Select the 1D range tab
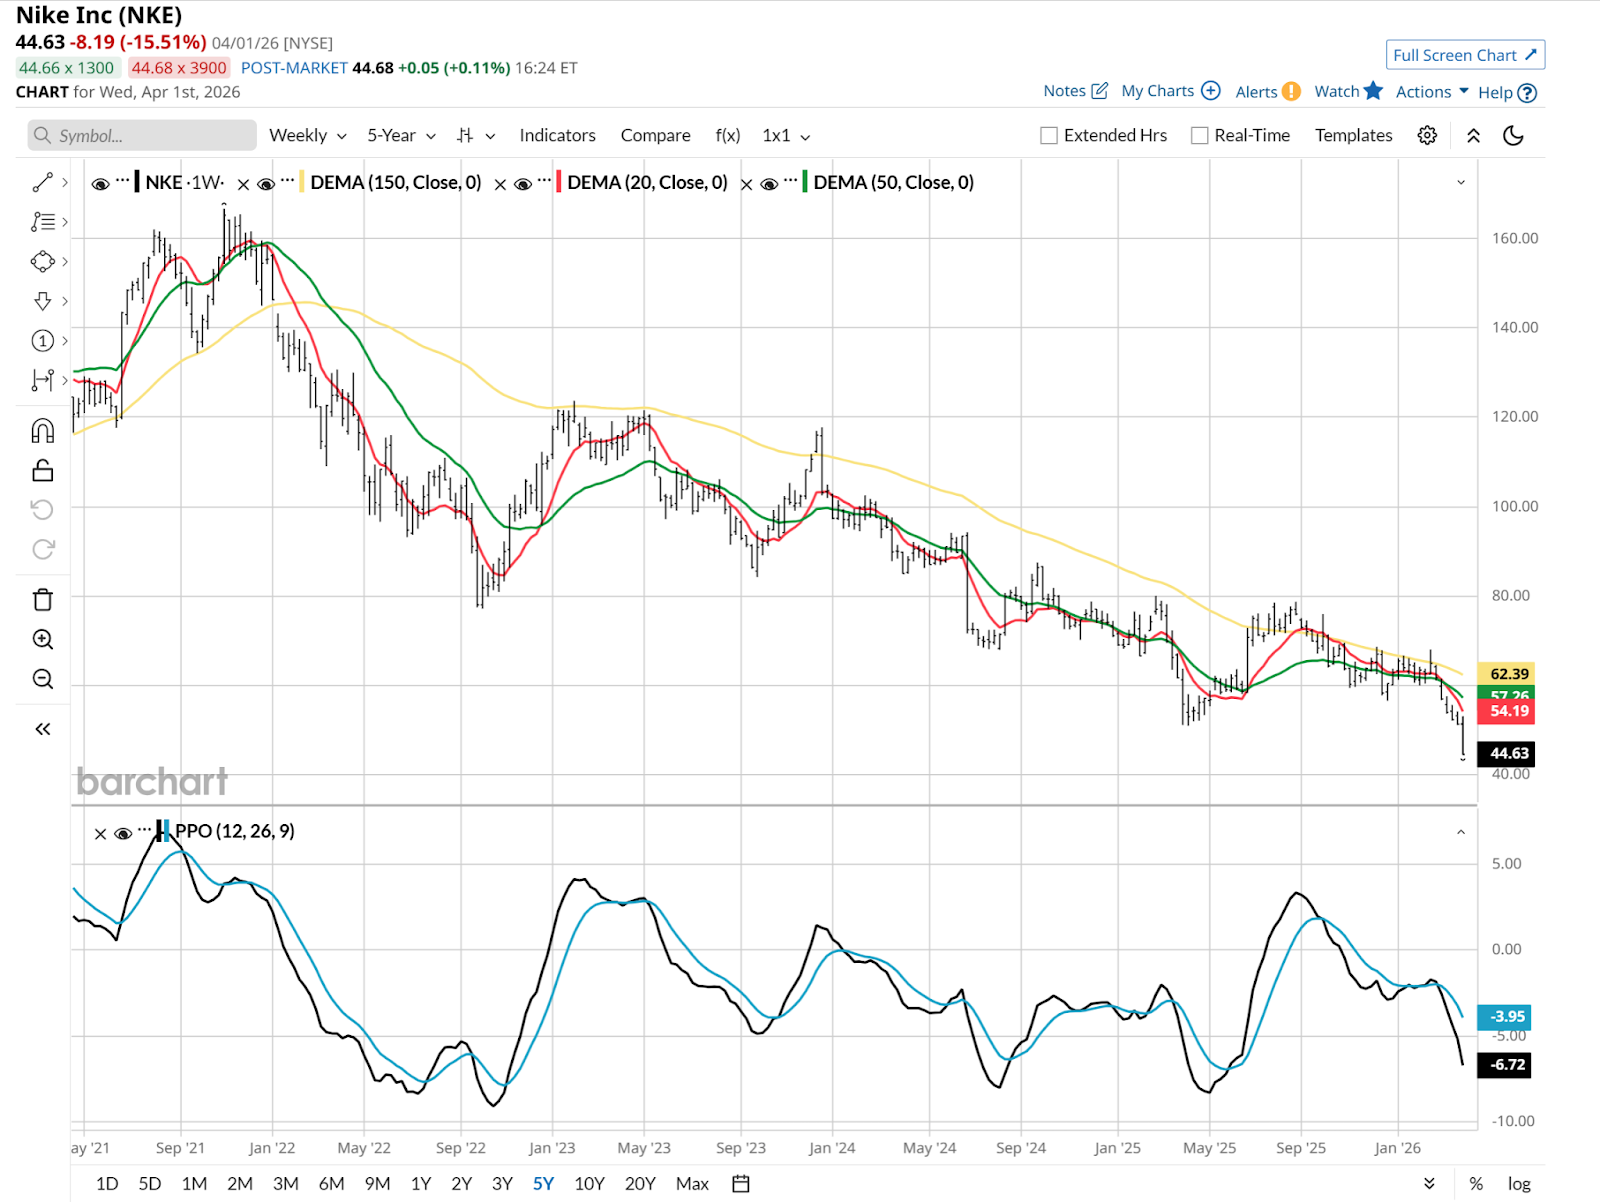This screenshot has height=1202, width=1600. pos(107,1184)
